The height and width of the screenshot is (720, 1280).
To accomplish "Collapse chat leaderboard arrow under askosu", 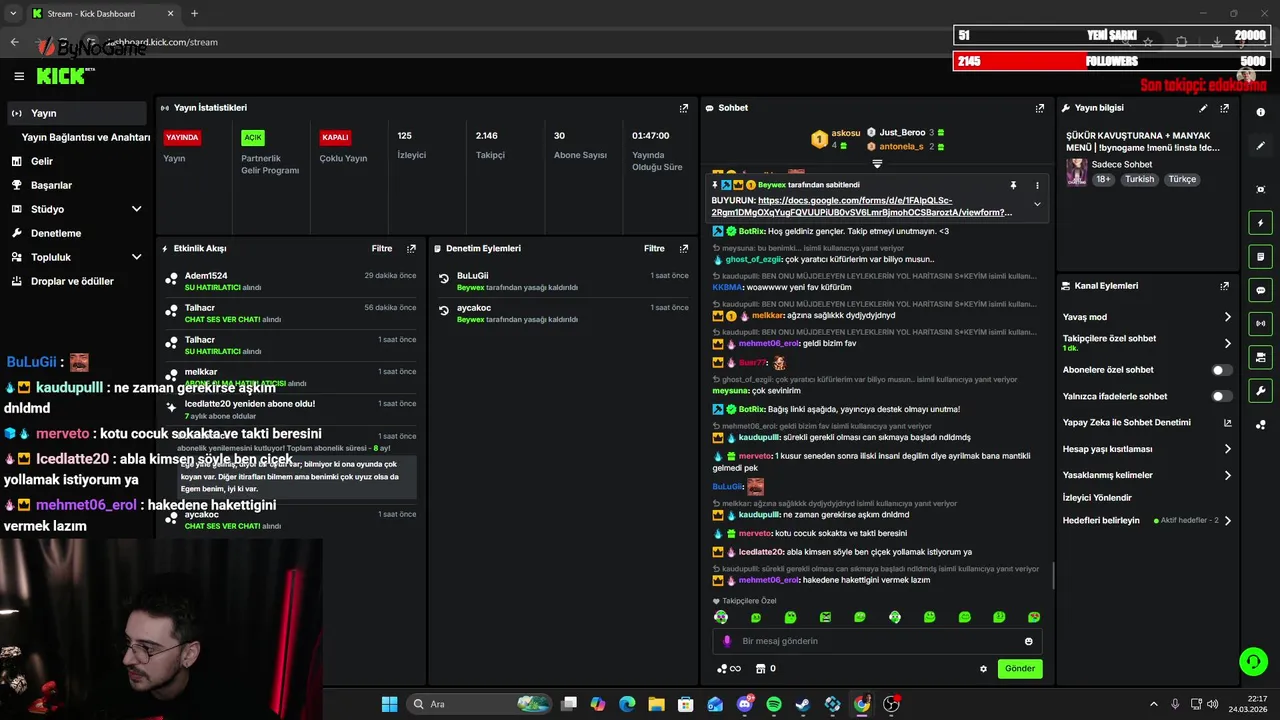I will coord(877,162).
